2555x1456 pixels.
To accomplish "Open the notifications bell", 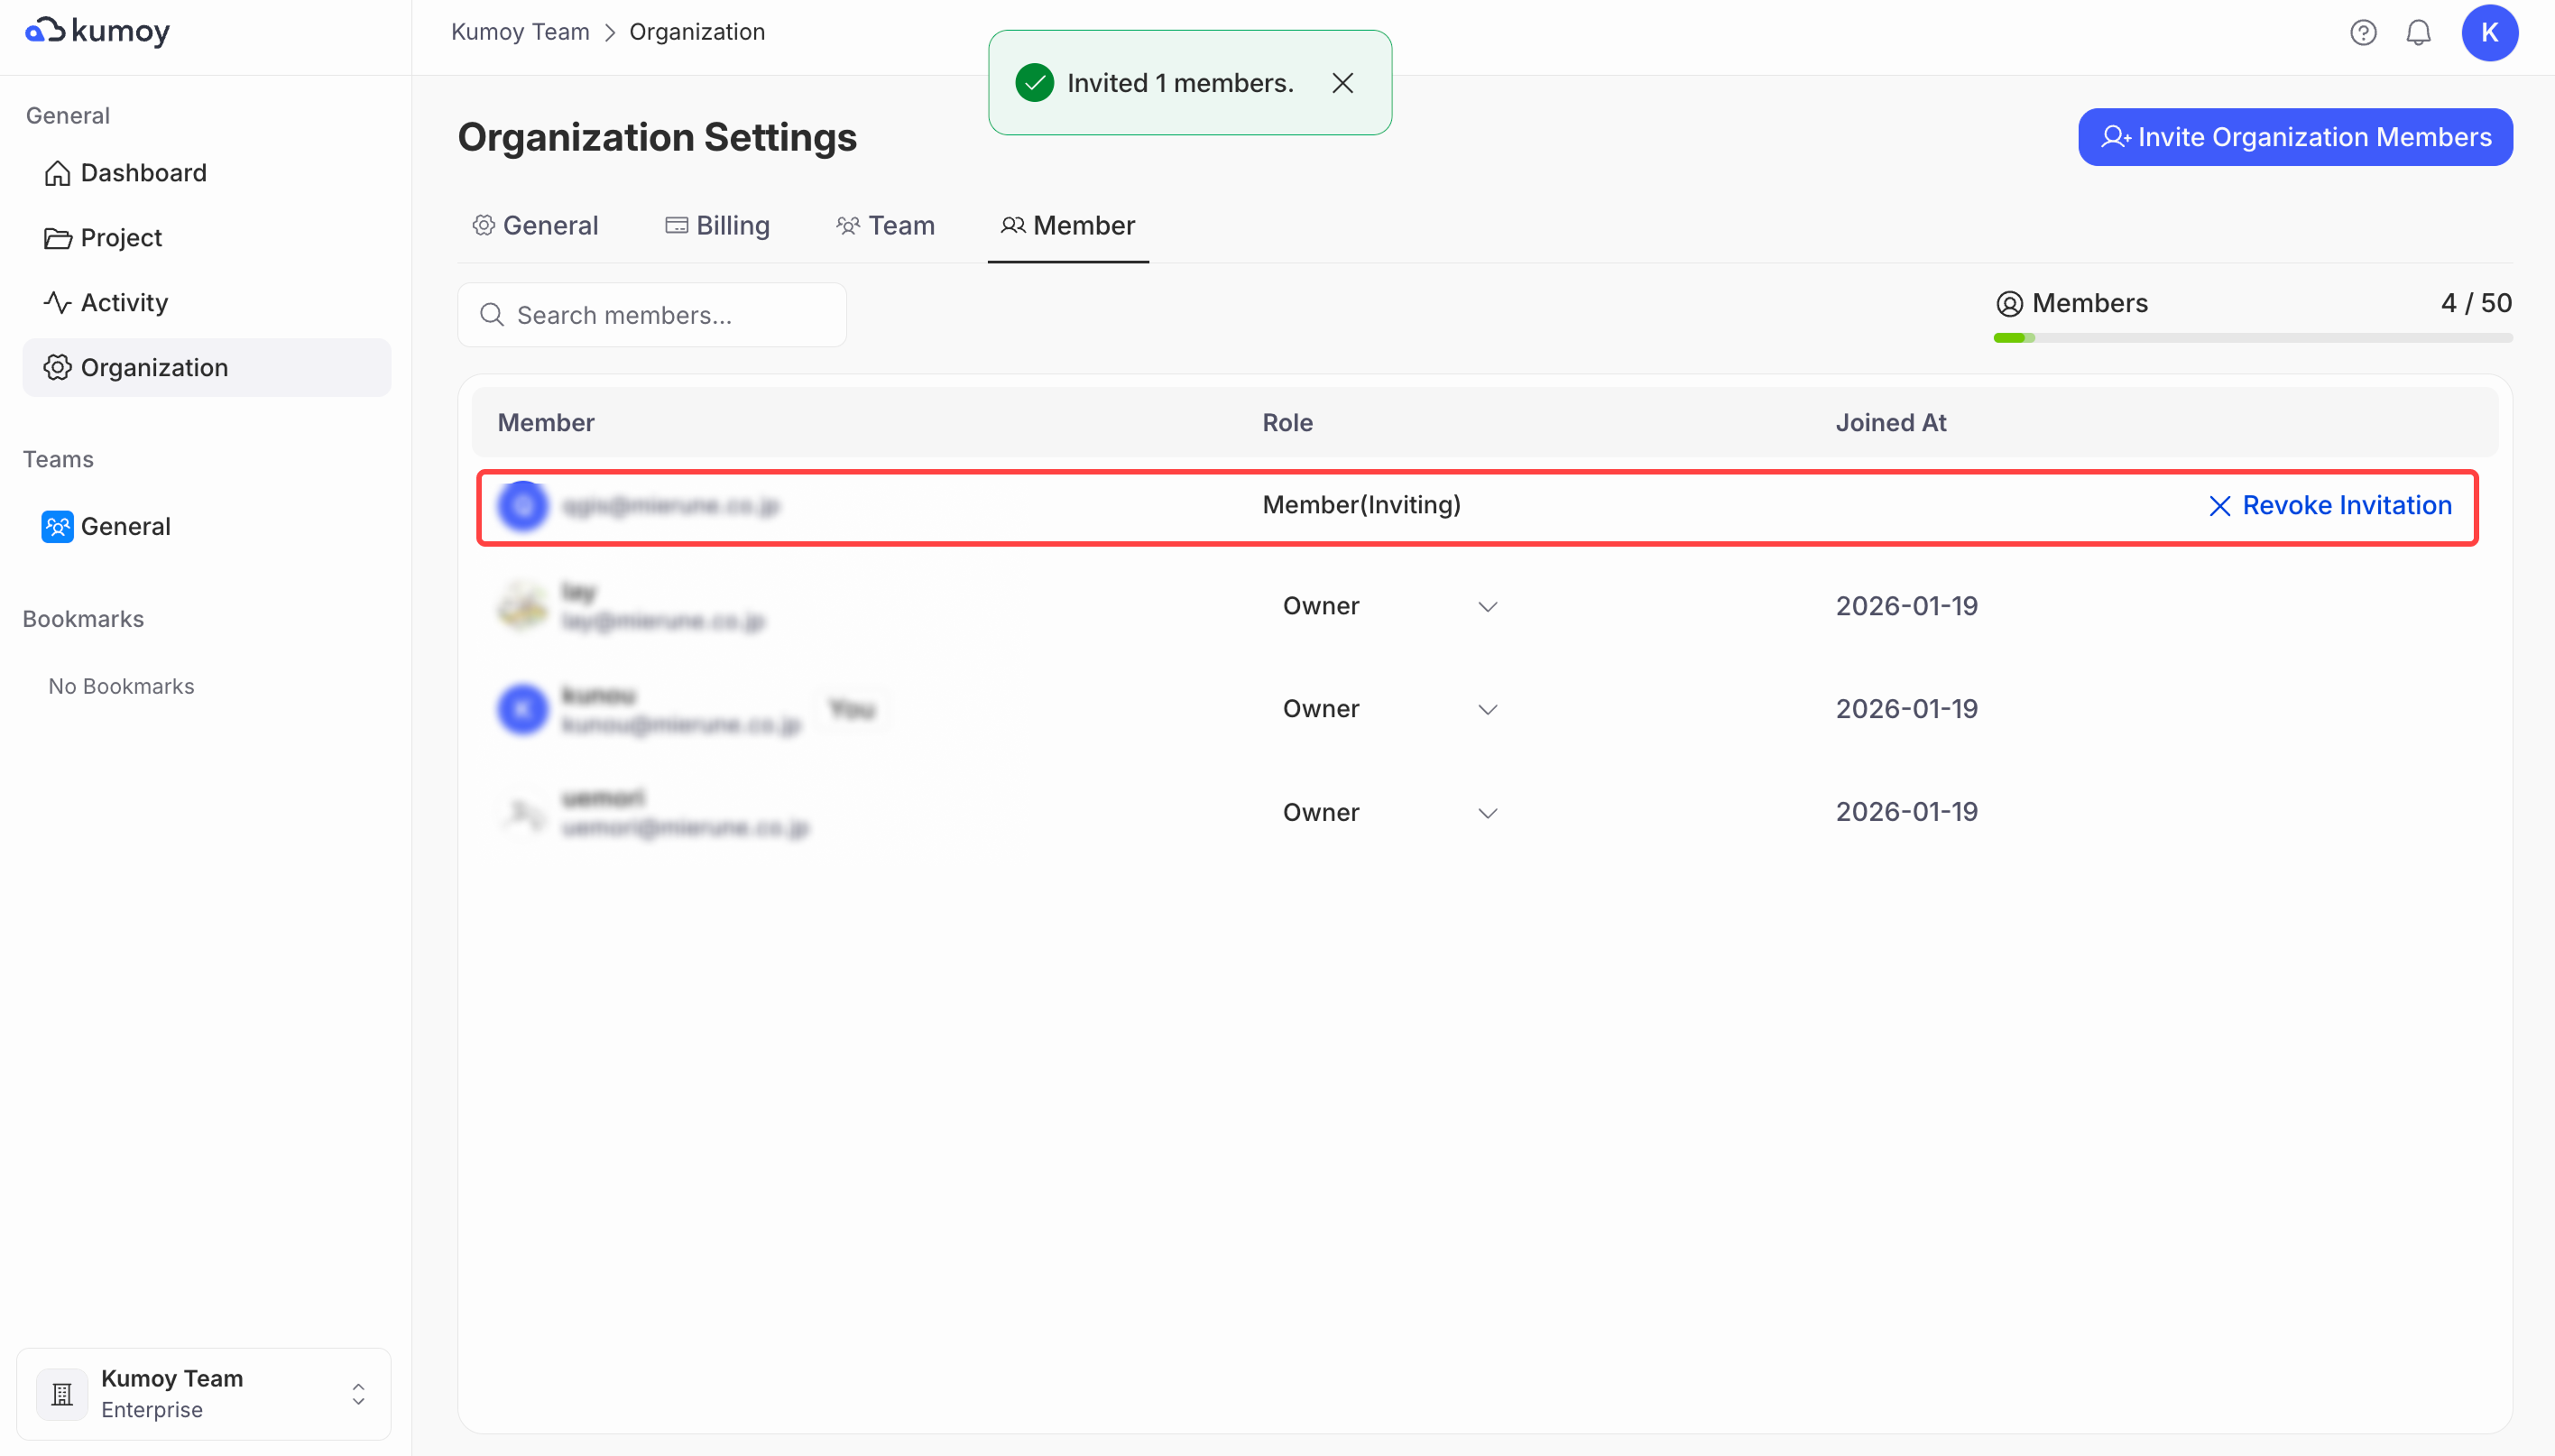I will (x=2418, y=33).
